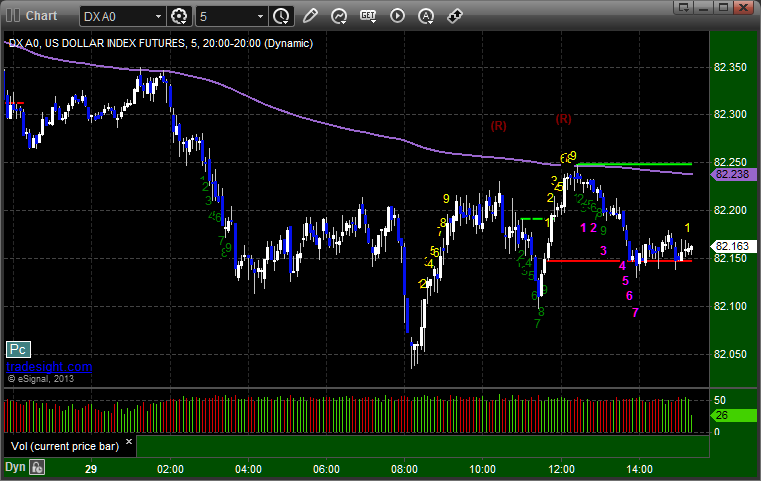Click the 14:00 time axis label
The image size is (761, 481).
(x=639, y=469)
